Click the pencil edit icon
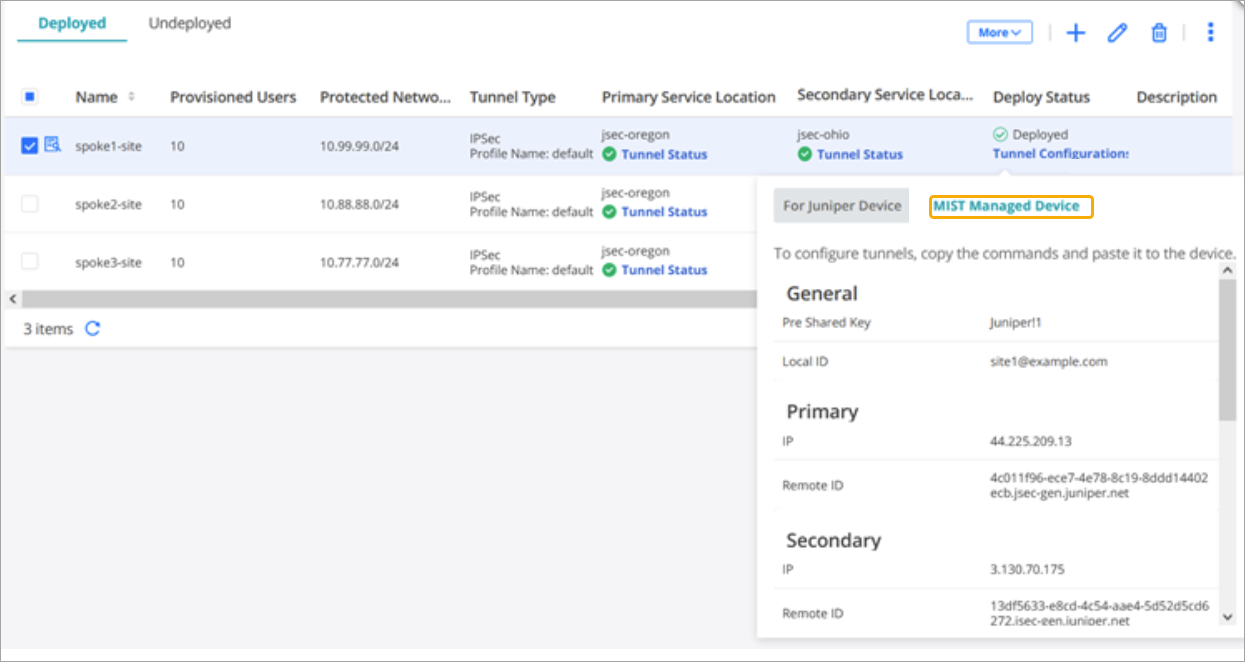 point(1117,33)
